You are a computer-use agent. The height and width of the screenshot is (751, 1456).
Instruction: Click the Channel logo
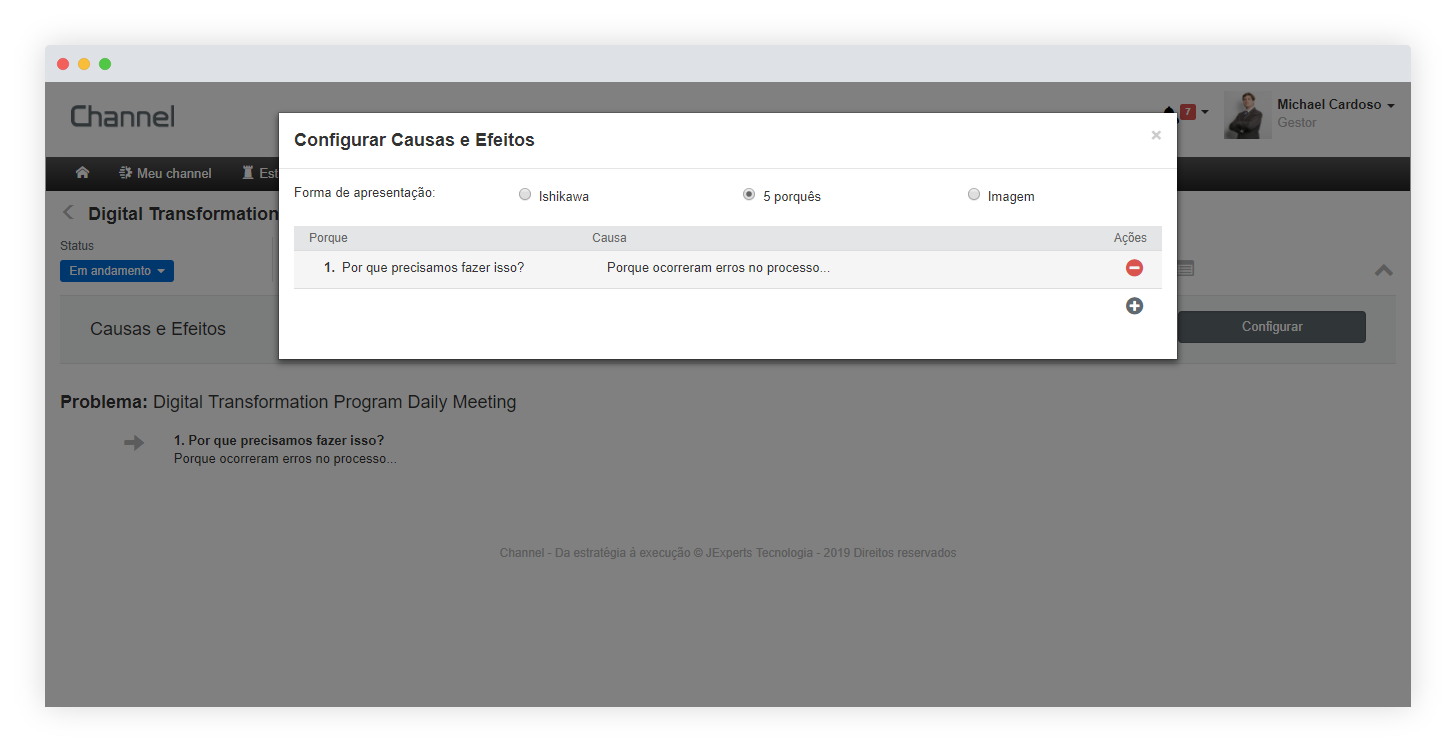[123, 117]
